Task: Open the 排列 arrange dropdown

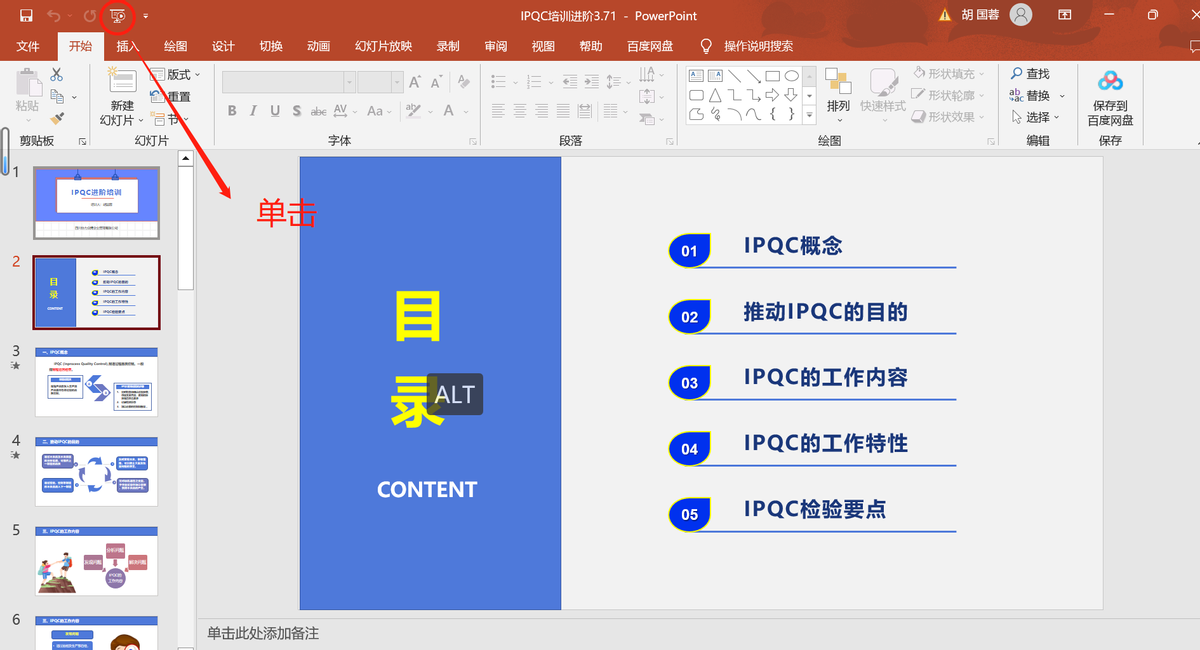Action: 838,97
